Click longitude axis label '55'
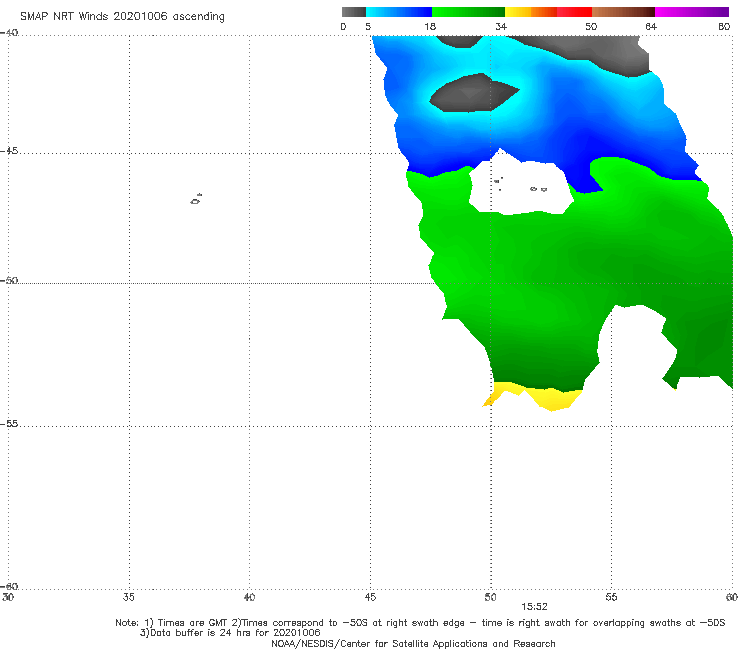 tap(611, 597)
